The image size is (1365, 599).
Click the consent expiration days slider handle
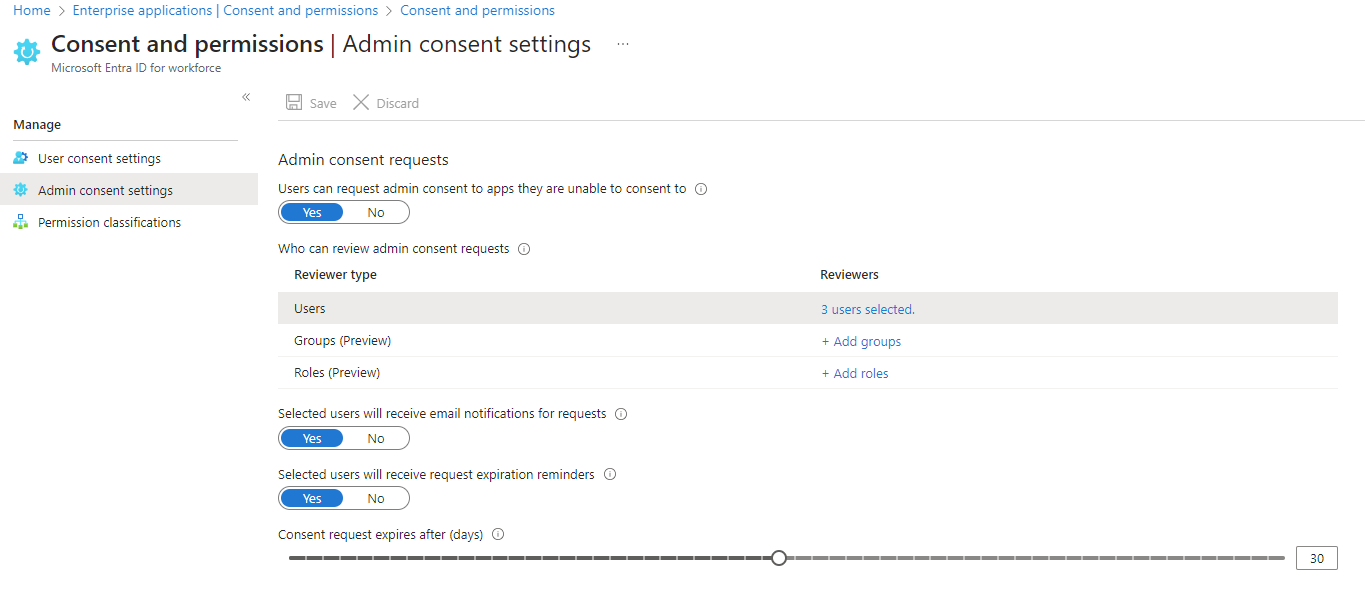[x=779, y=558]
